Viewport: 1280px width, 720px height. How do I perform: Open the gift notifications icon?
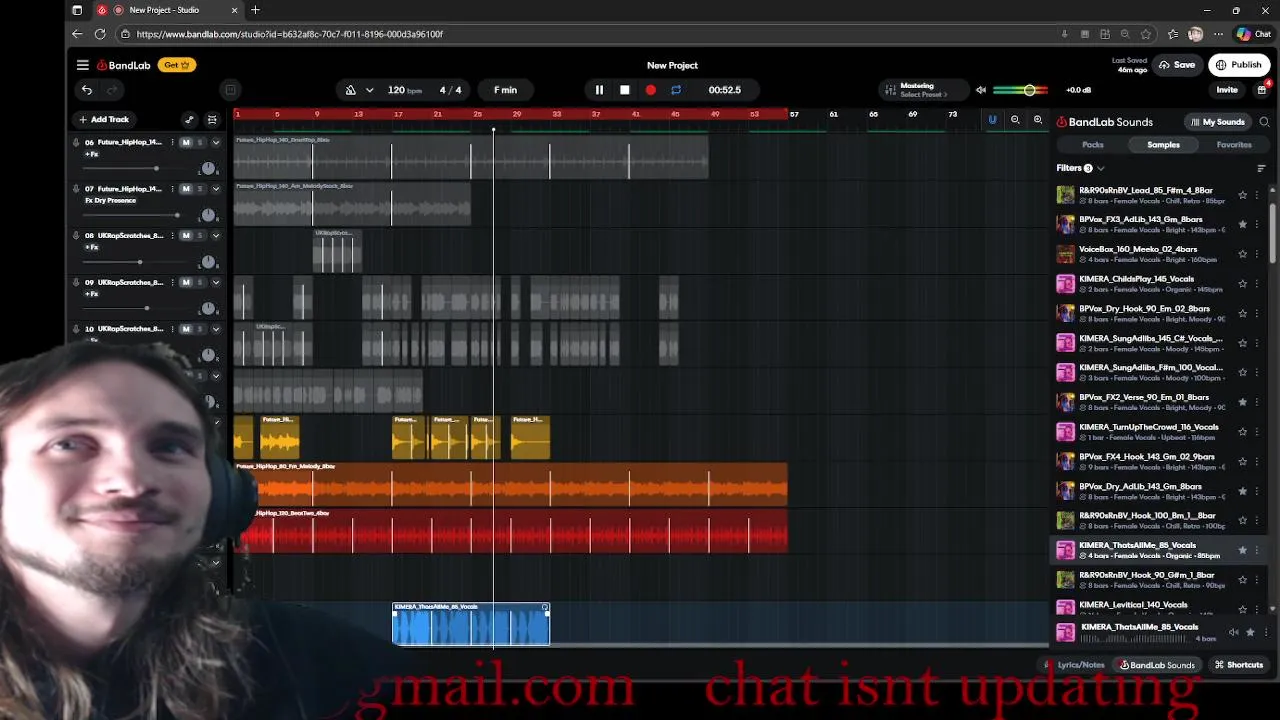[x=1262, y=90]
